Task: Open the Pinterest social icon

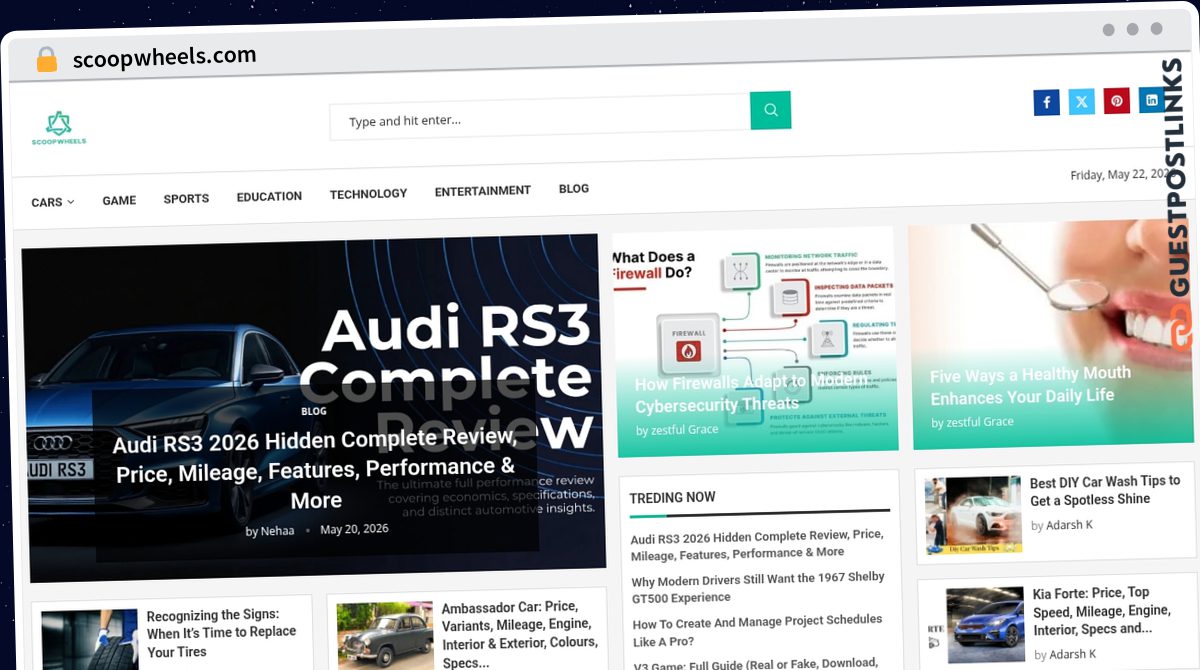Action: pyautogui.click(x=1117, y=101)
